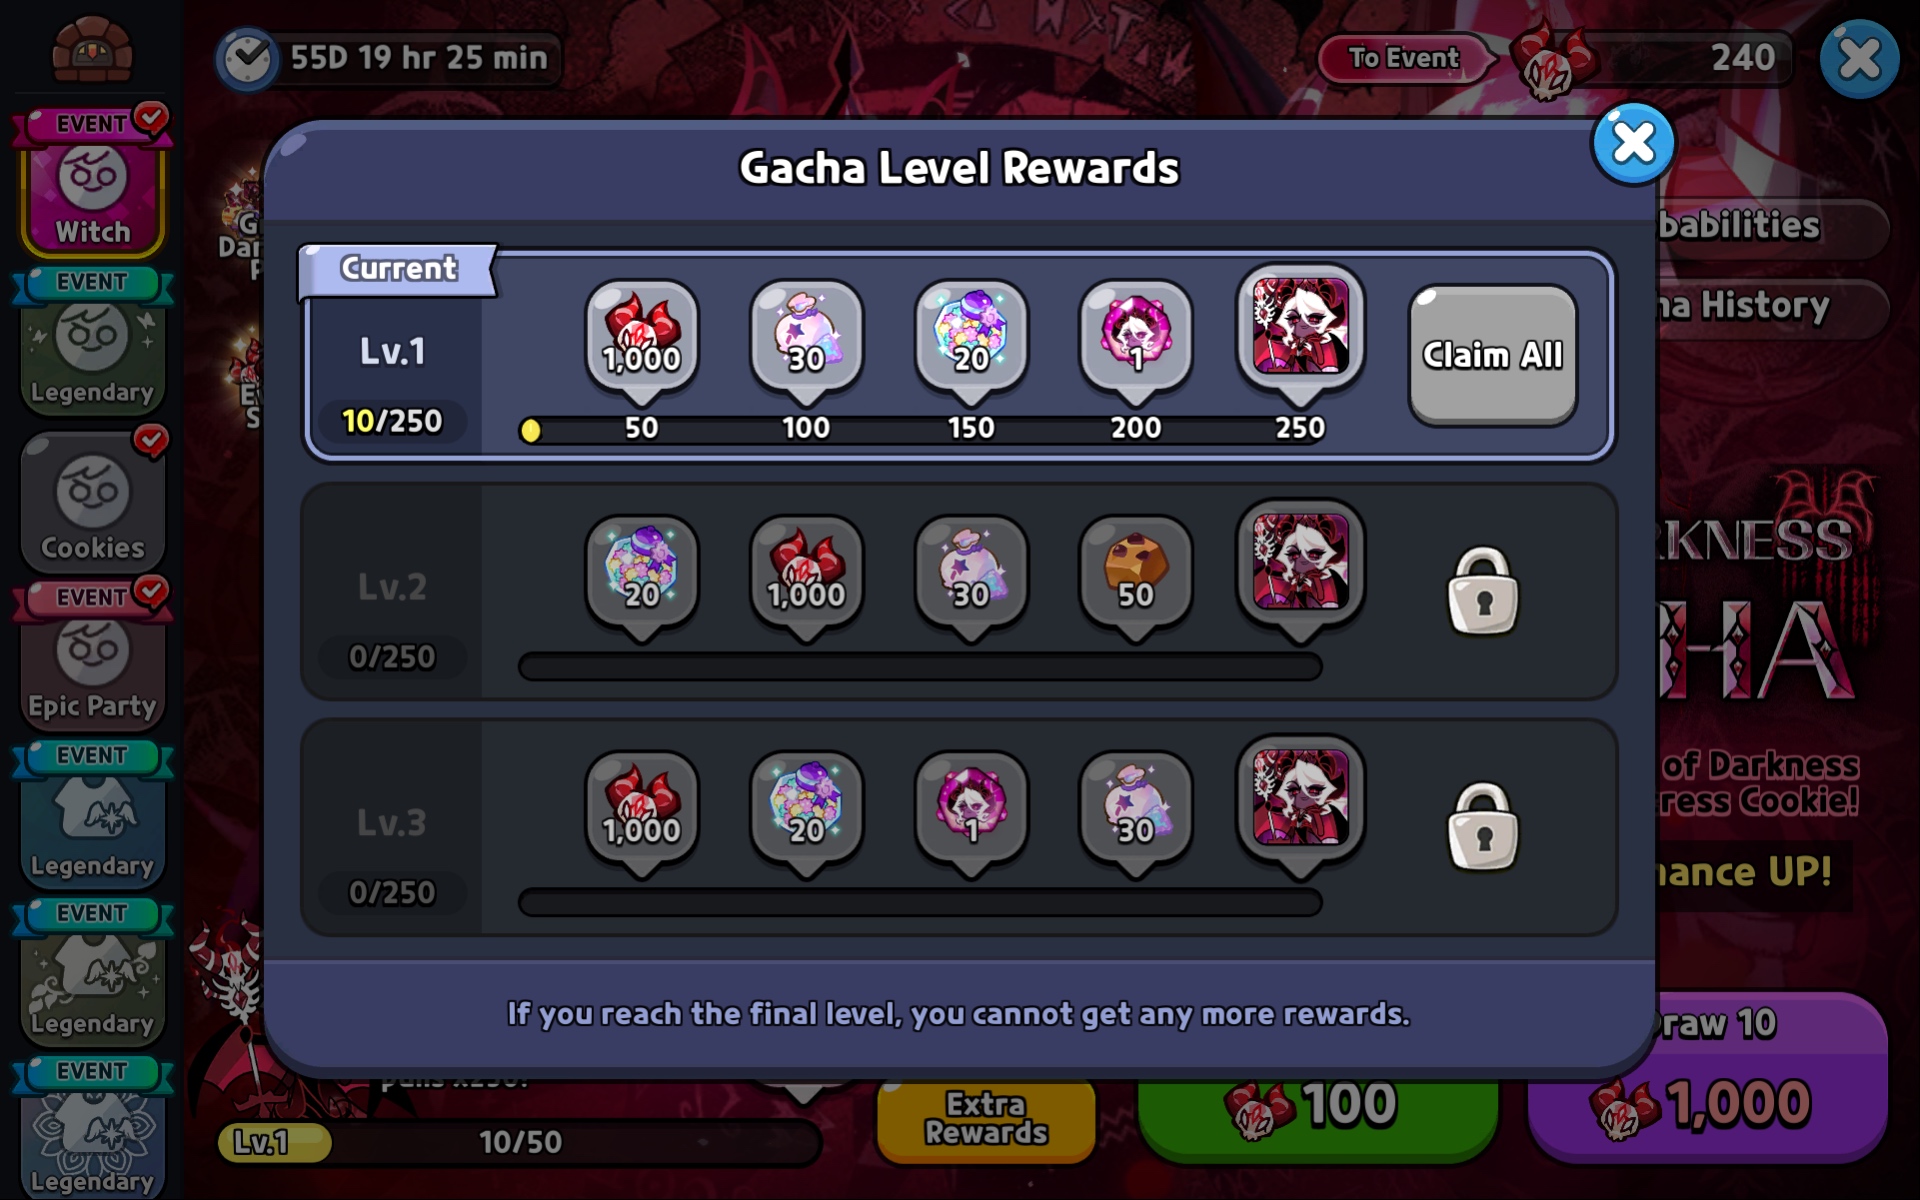
Task: Click the Claim All button
Action: [x=1492, y=355]
